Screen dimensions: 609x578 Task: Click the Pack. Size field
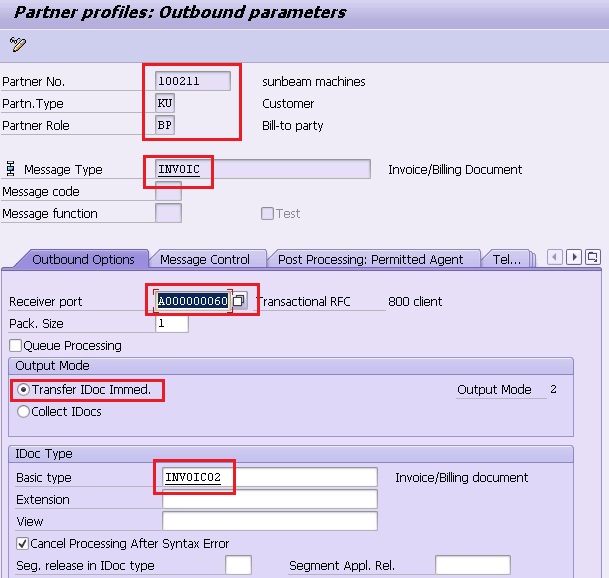click(171, 324)
